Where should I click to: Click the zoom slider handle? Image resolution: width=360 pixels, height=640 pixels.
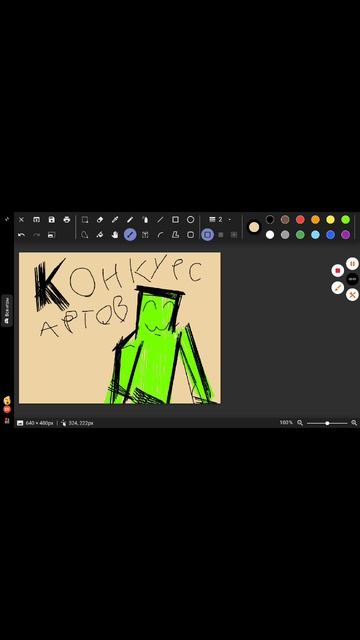point(327,423)
